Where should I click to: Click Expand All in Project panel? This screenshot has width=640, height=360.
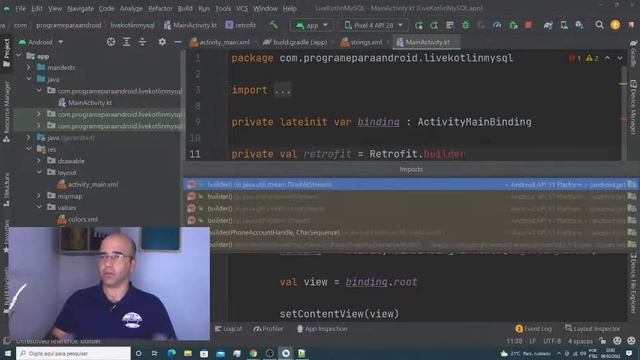coord(127,42)
